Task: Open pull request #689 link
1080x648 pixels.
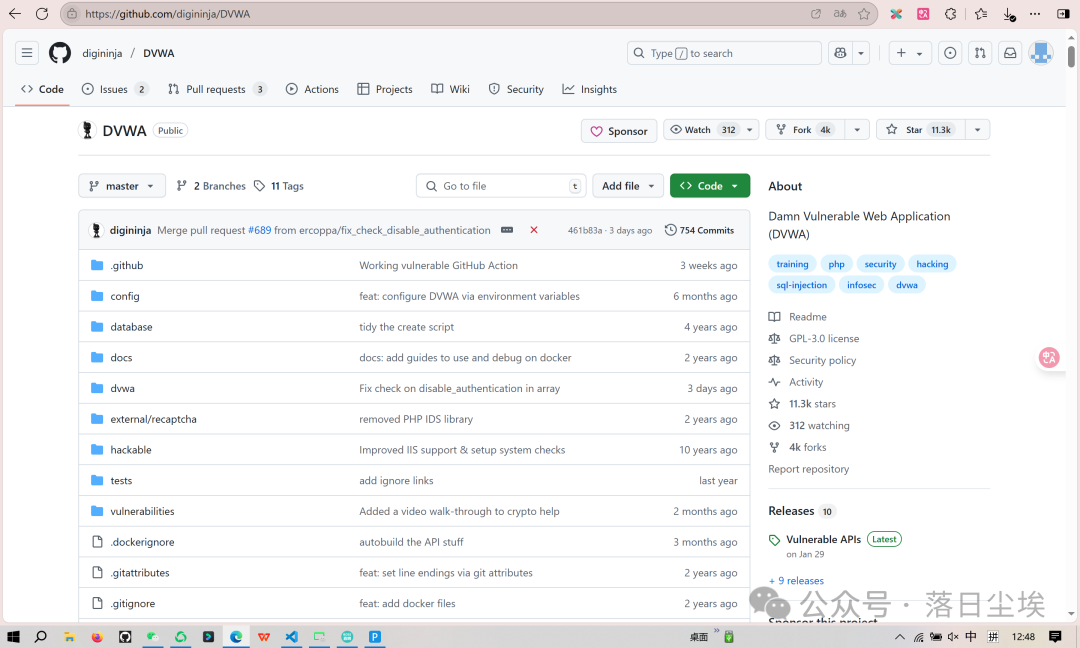Action: click(260, 230)
